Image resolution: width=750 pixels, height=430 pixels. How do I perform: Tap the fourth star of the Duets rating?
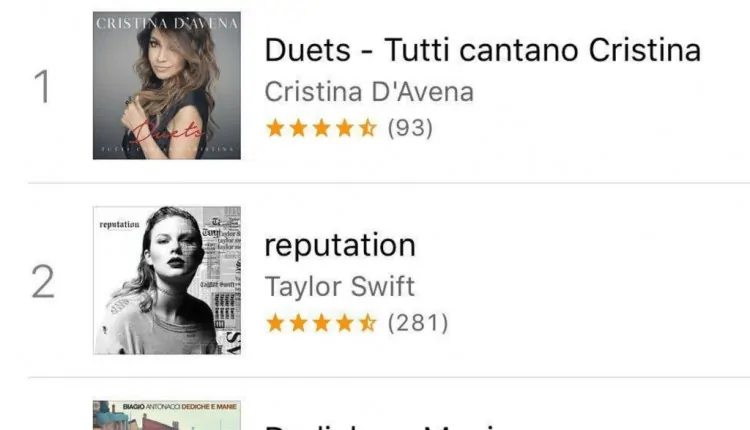point(343,128)
